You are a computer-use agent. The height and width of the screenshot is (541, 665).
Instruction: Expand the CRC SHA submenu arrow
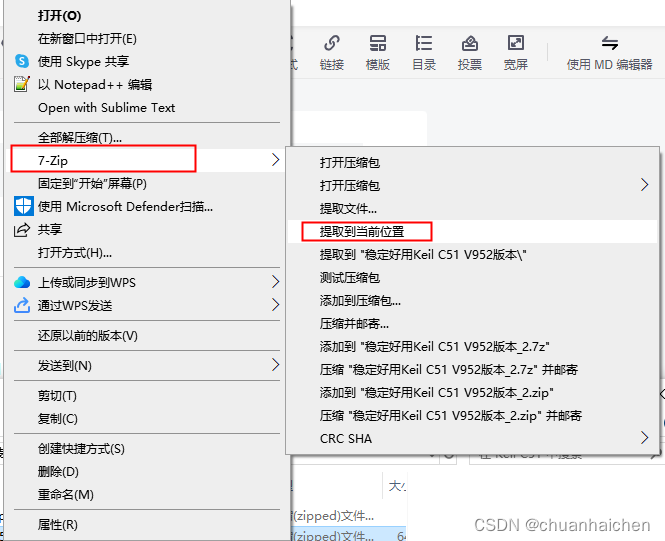tap(645, 438)
